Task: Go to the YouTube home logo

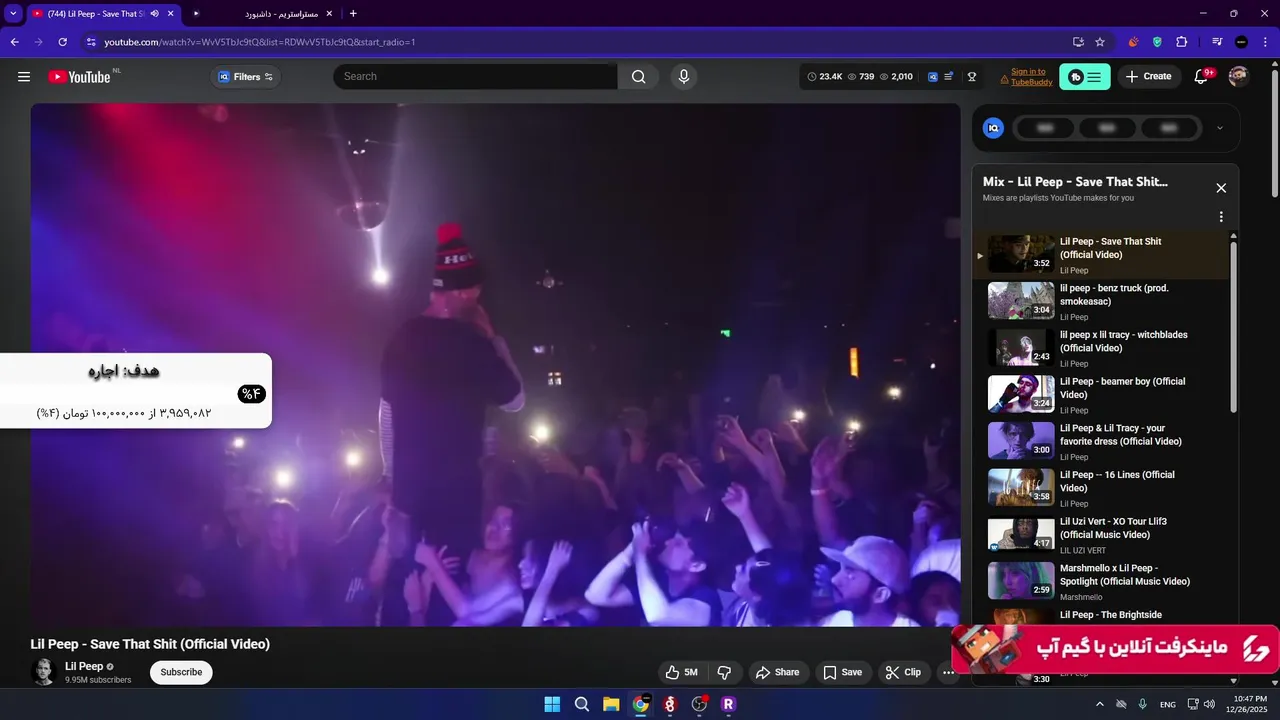Action: tap(79, 77)
